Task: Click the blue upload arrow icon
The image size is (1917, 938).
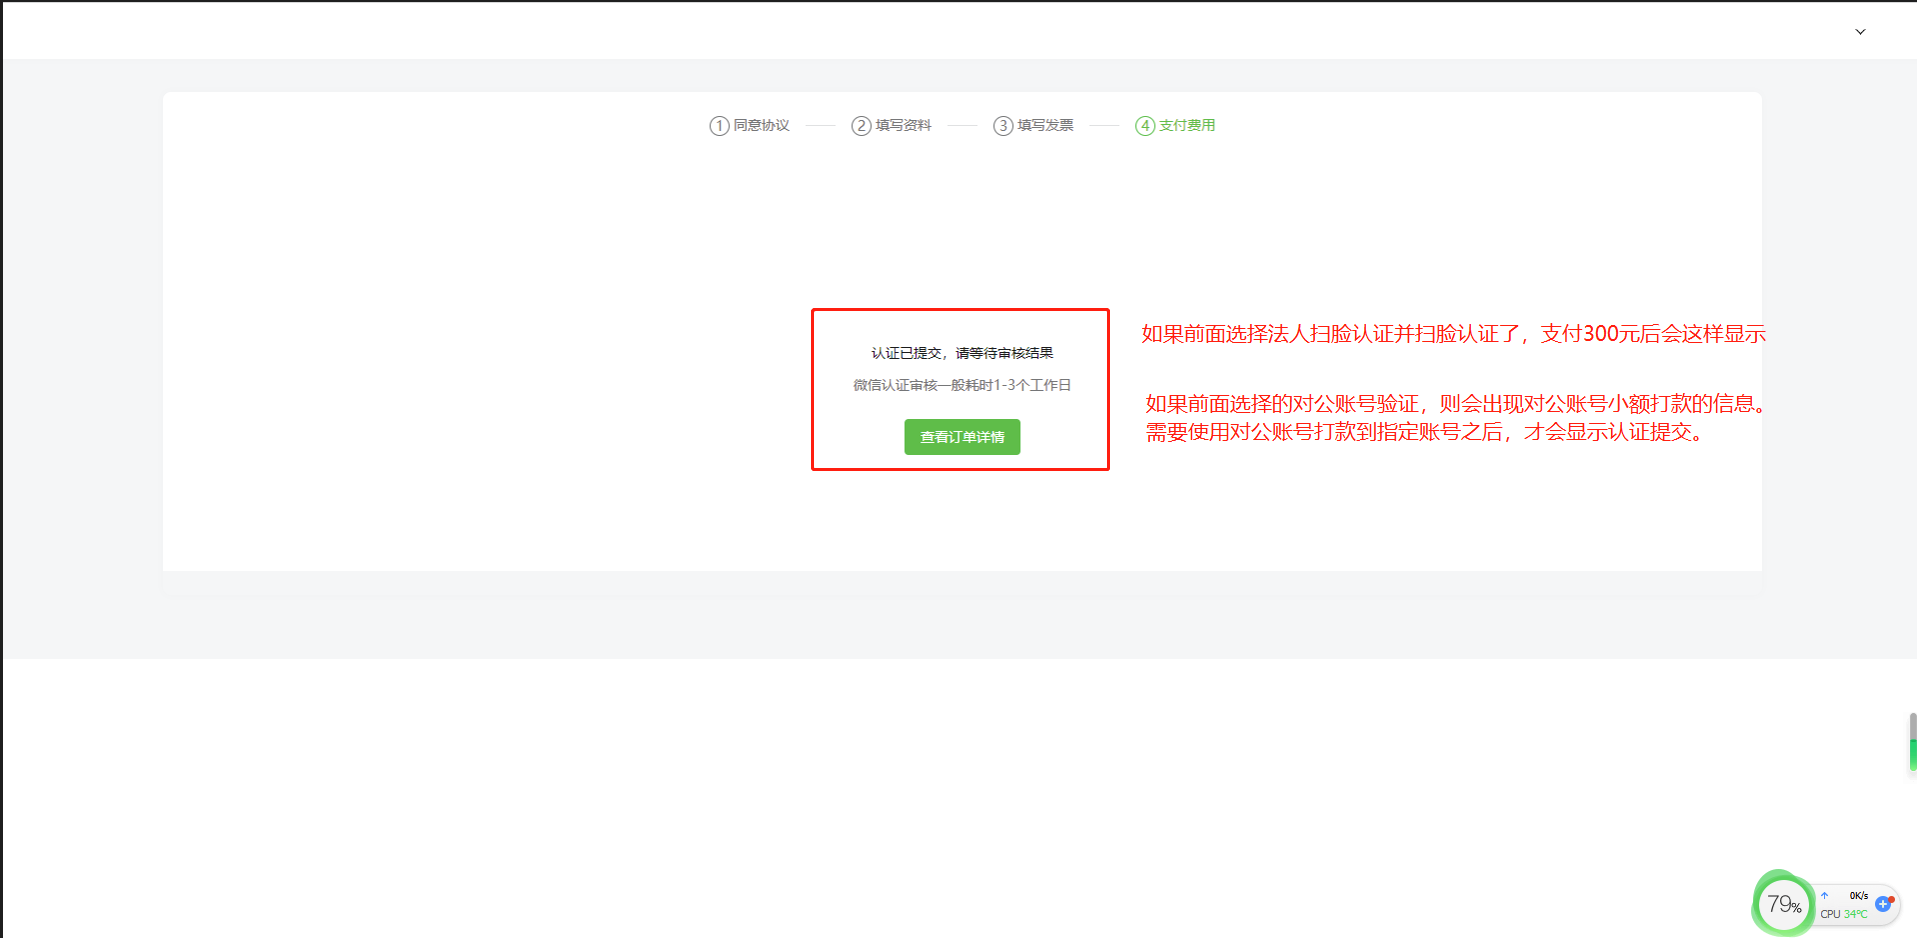Action: (x=1825, y=896)
